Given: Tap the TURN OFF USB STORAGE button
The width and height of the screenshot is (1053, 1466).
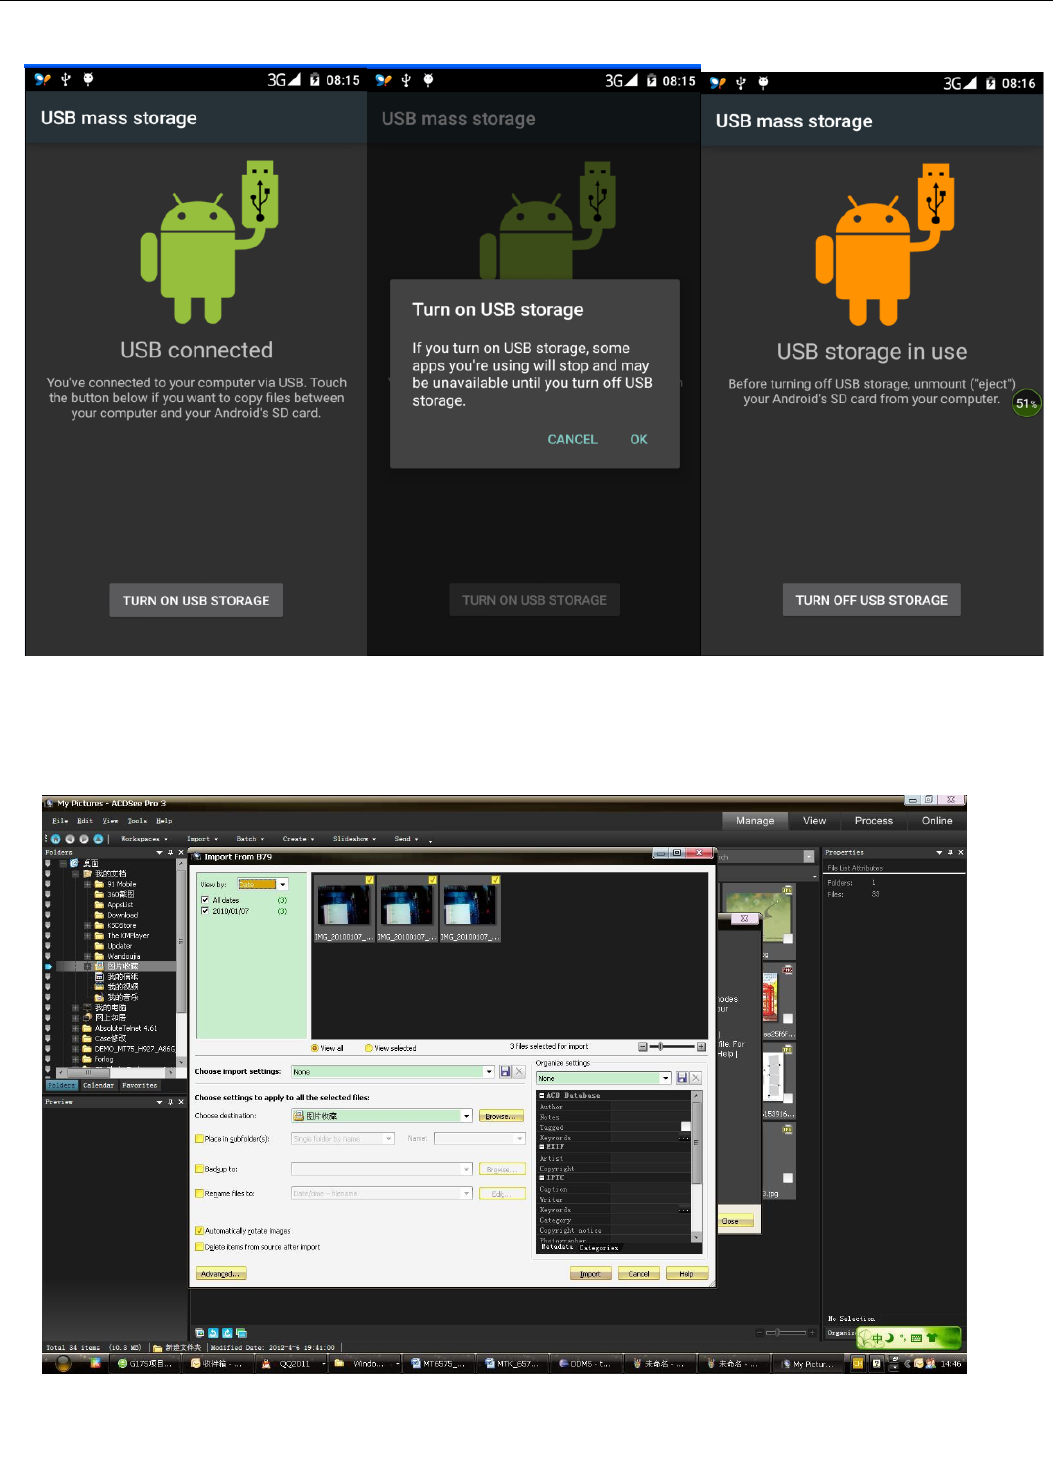Looking at the screenshot, I should pos(871,600).
